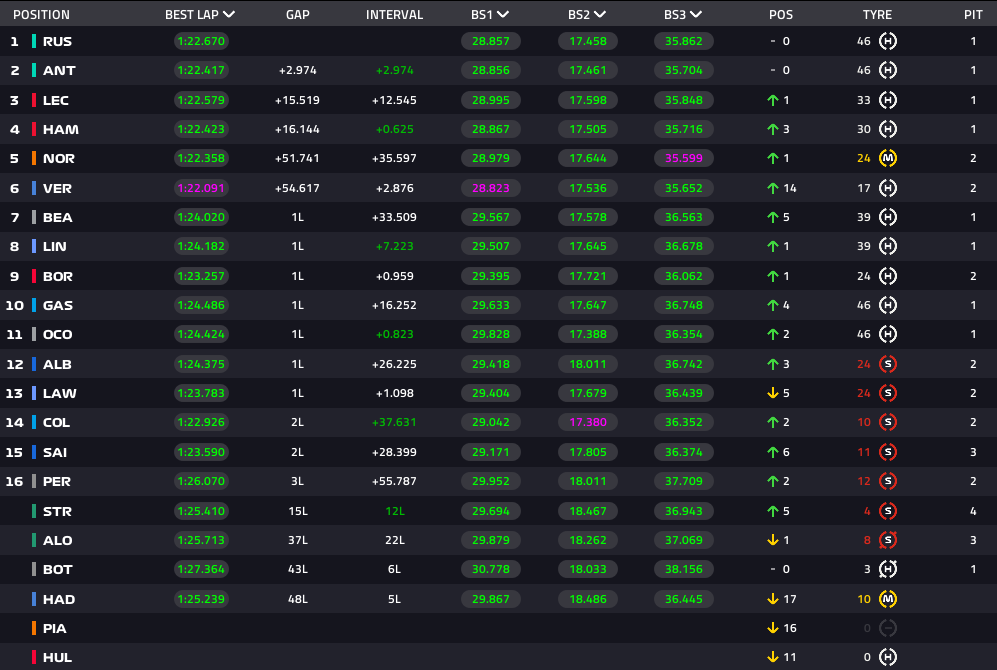Click the hard tyre icon for BOT
The image size is (997, 670).
tap(887, 570)
